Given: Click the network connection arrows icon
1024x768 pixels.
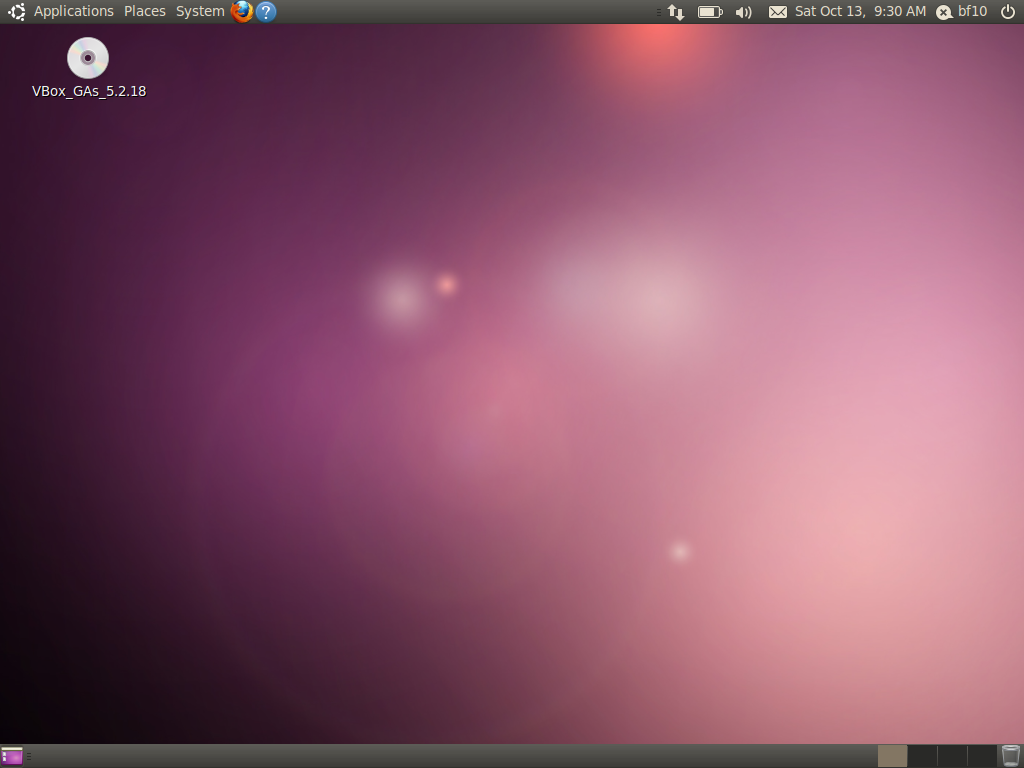Looking at the screenshot, I should tap(676, 12).
